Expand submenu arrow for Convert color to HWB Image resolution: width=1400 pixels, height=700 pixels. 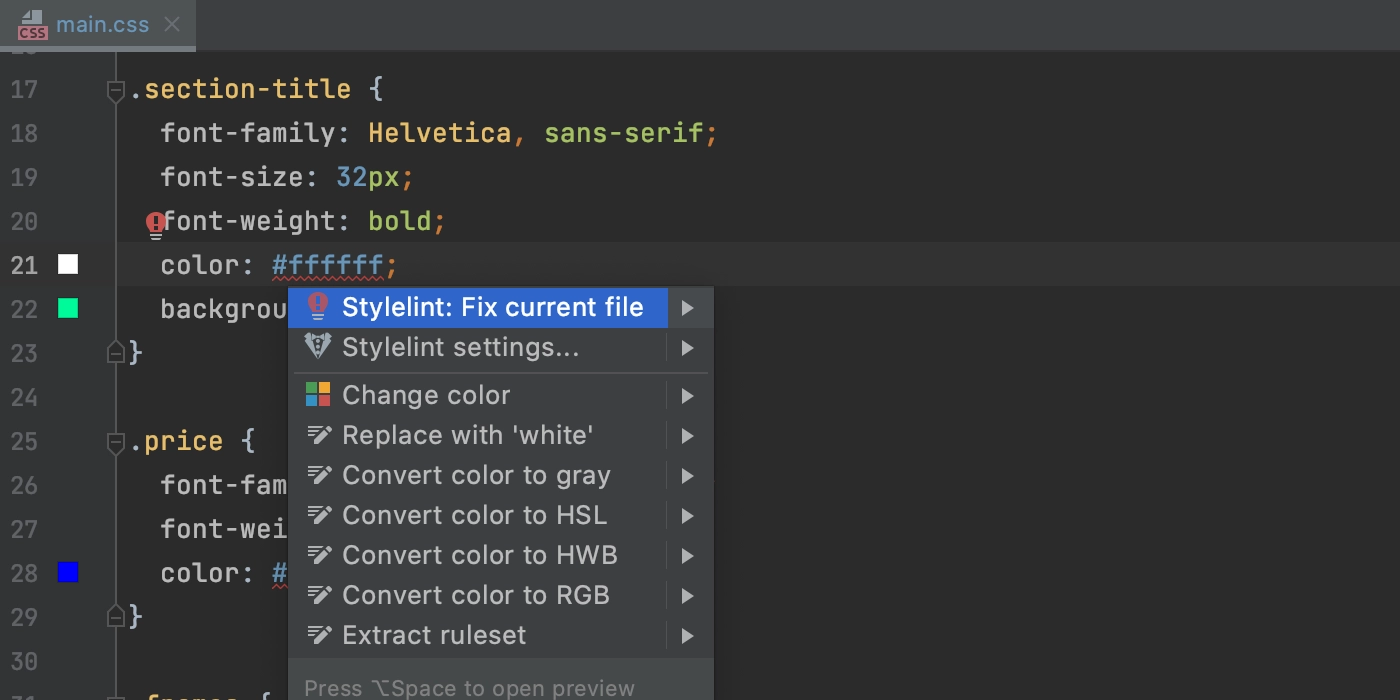click(x=688, y=556)
